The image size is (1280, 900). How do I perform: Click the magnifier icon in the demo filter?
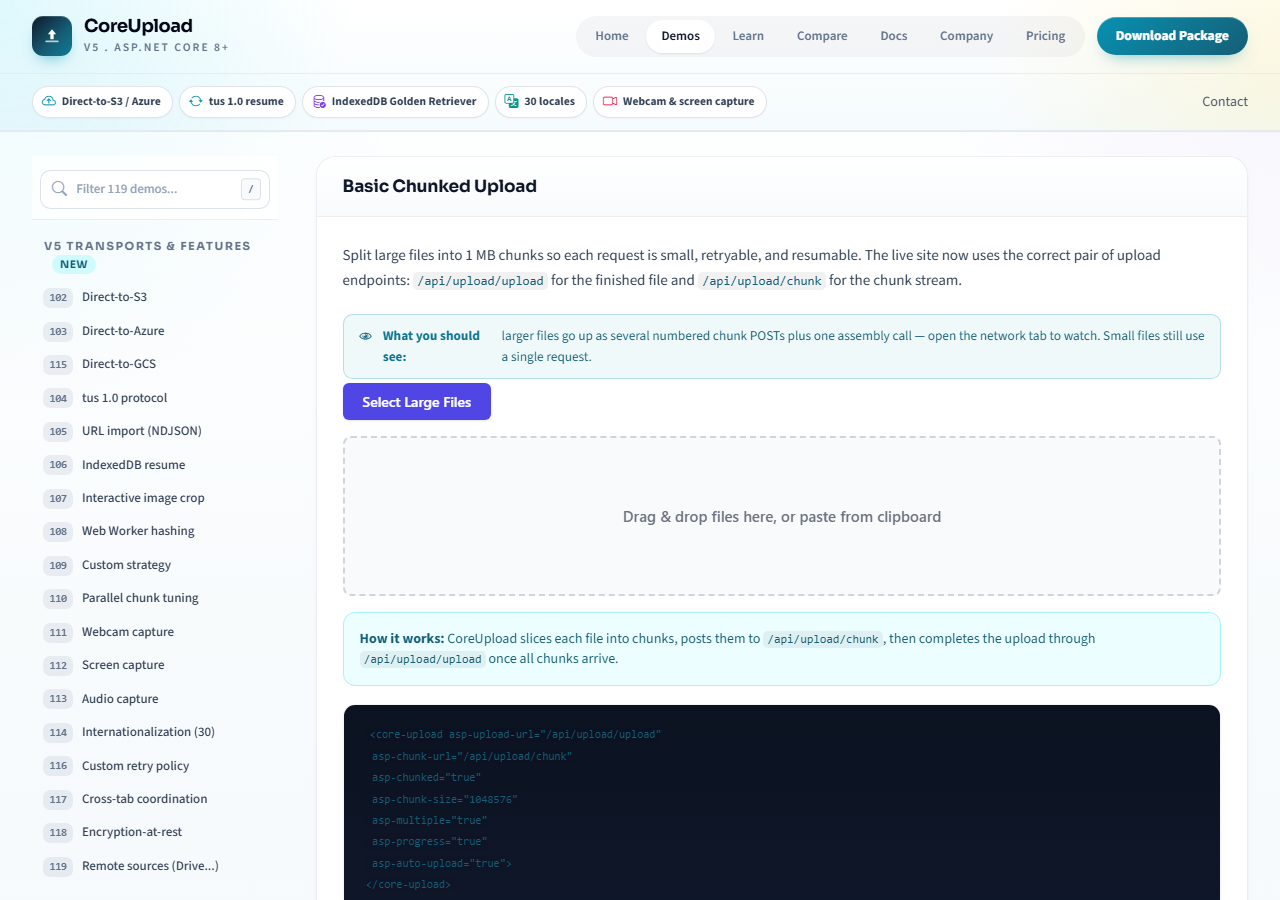59,189
